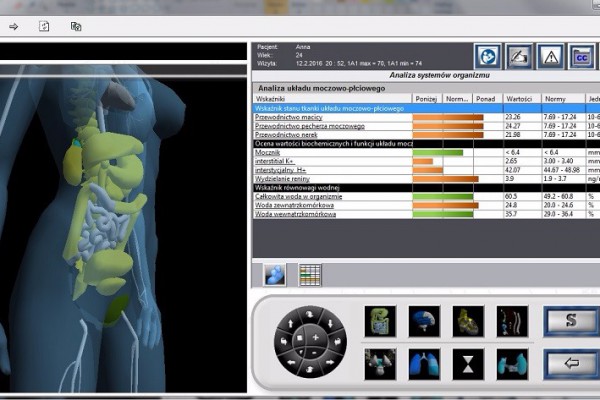Click the refresh page icon in toolbar
Screen dimensions: 600x400
tap(44, 26)
